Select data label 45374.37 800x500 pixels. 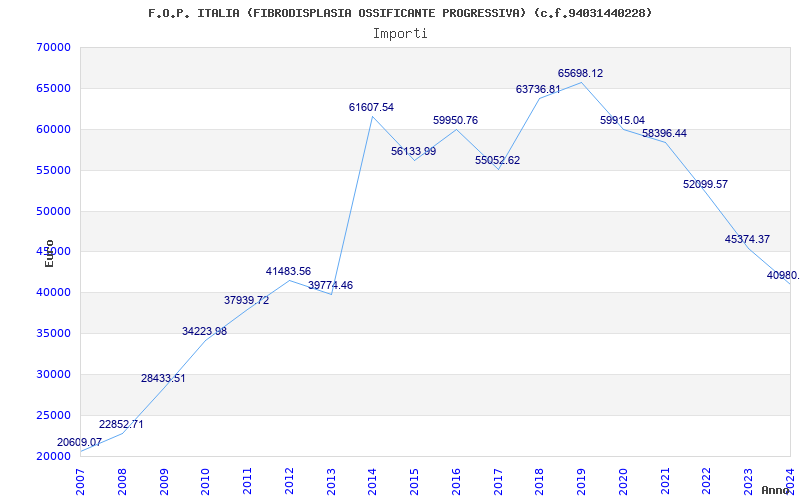(x=747, y=239)
